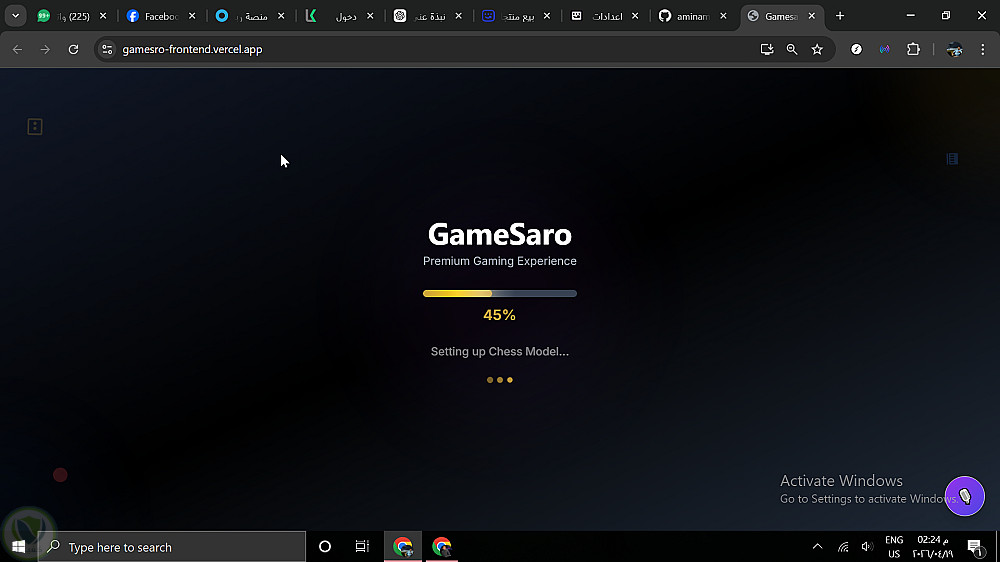
Task: Reload the current page
Action: pos(73,49)
